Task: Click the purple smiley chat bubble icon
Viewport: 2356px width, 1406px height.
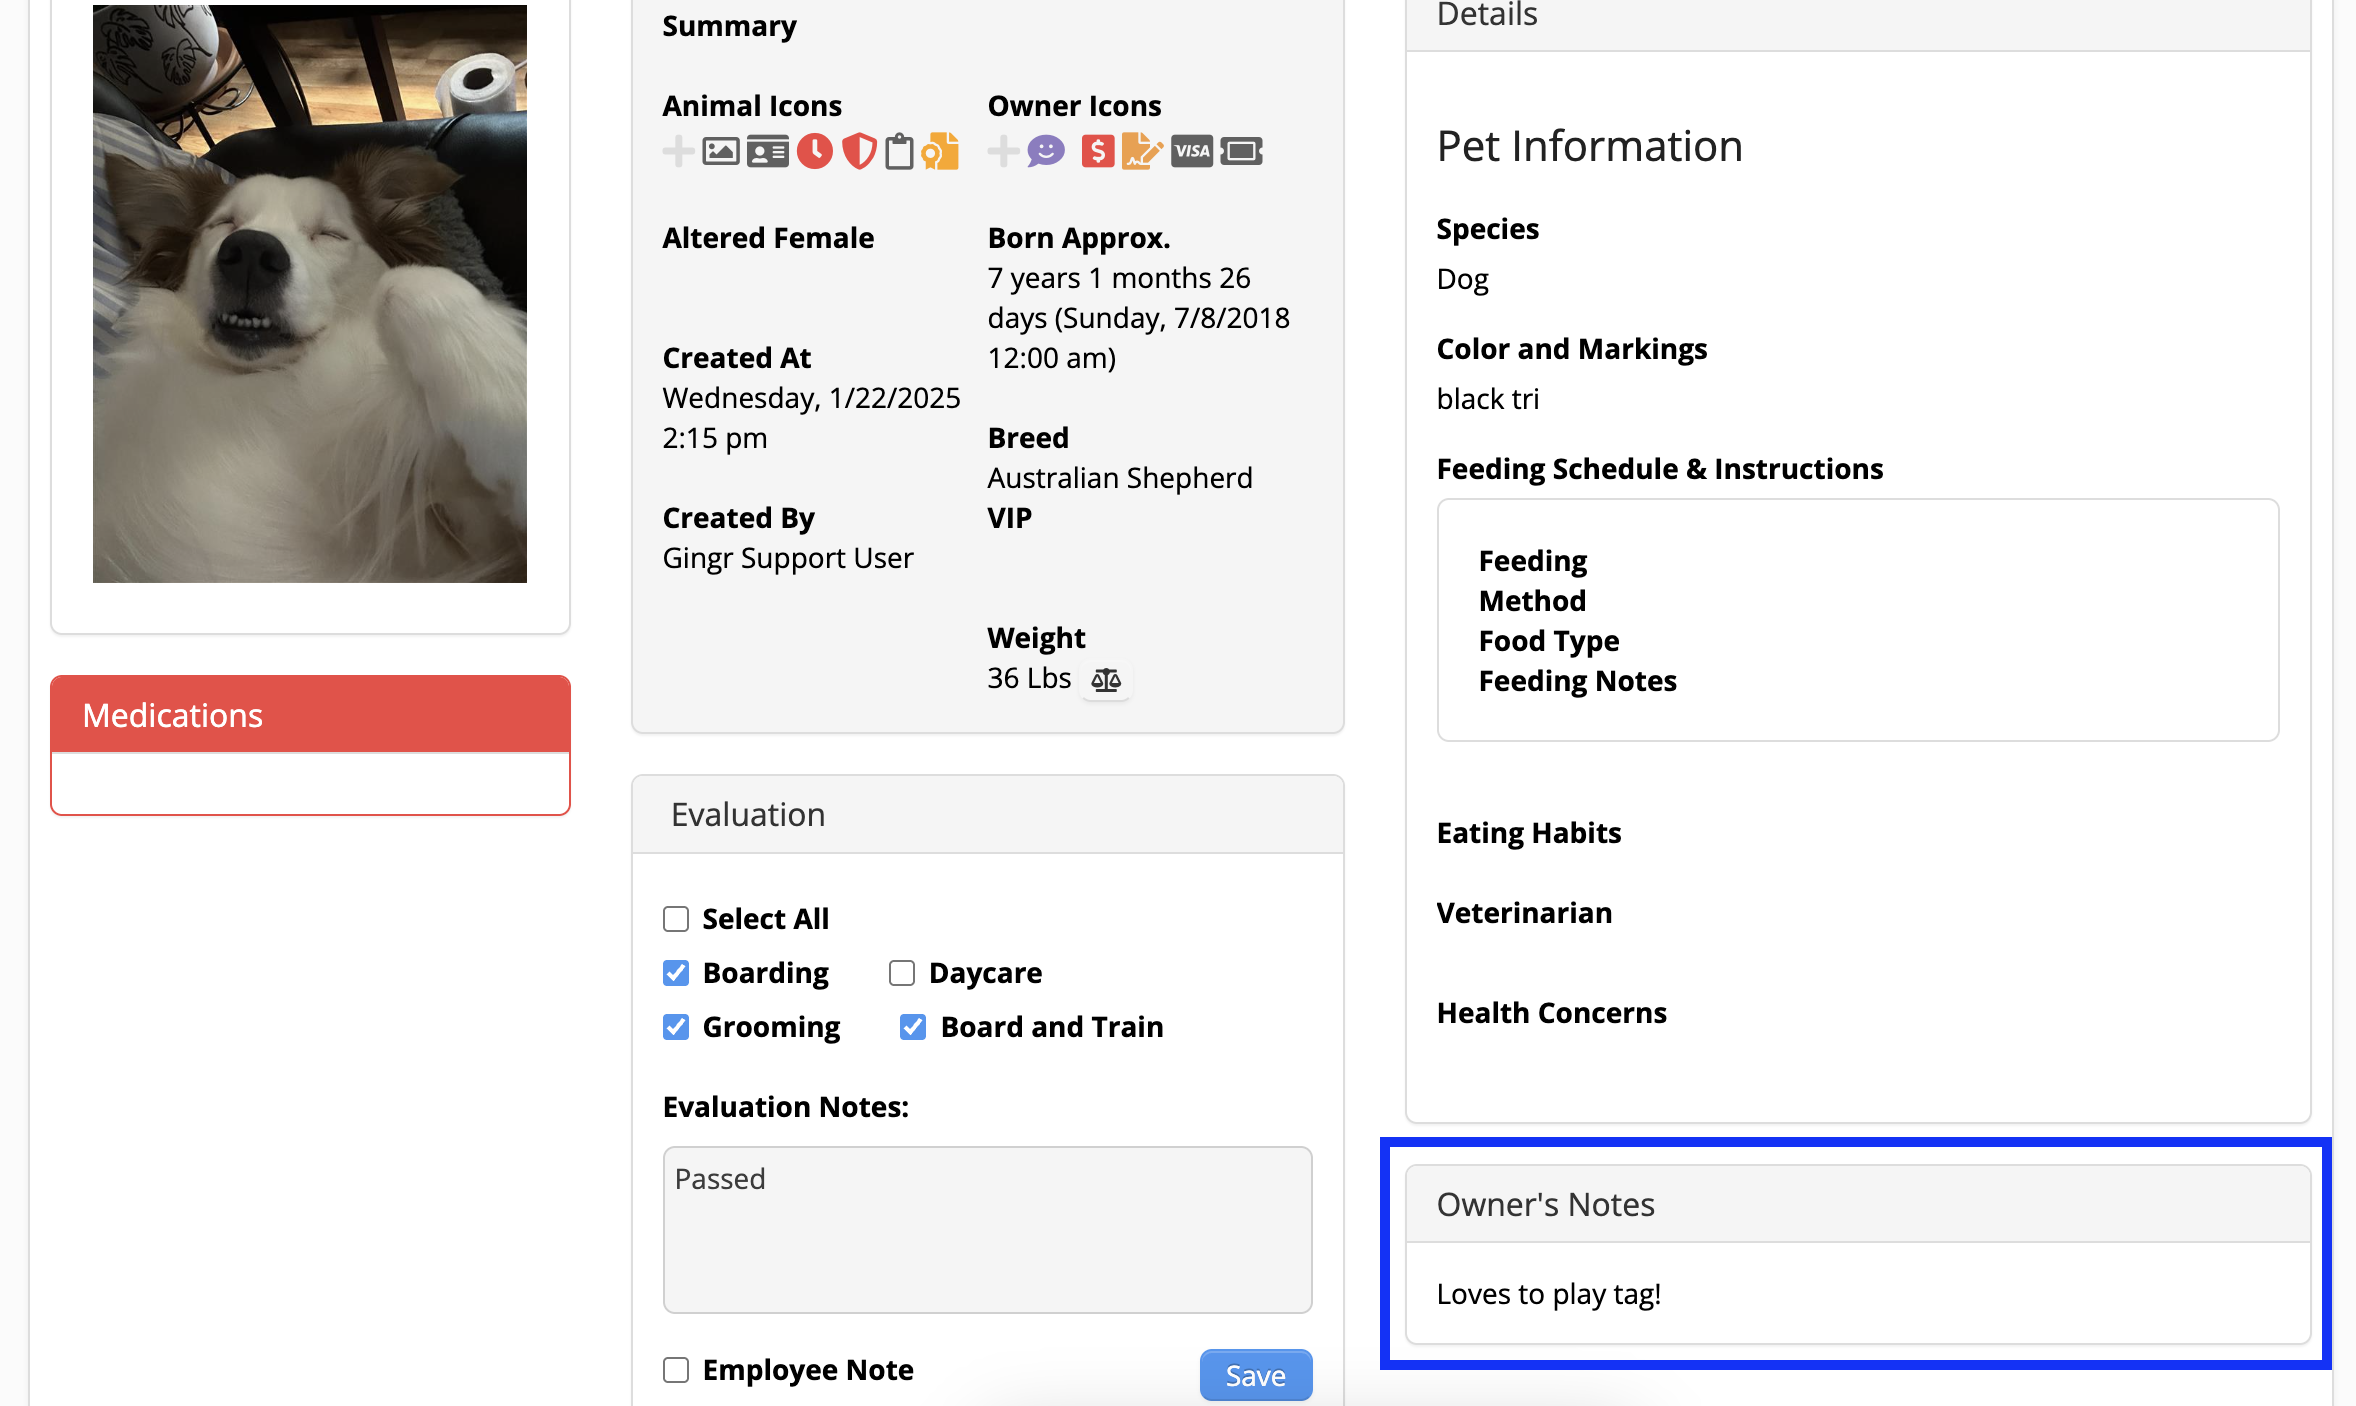Action: 1046,151
